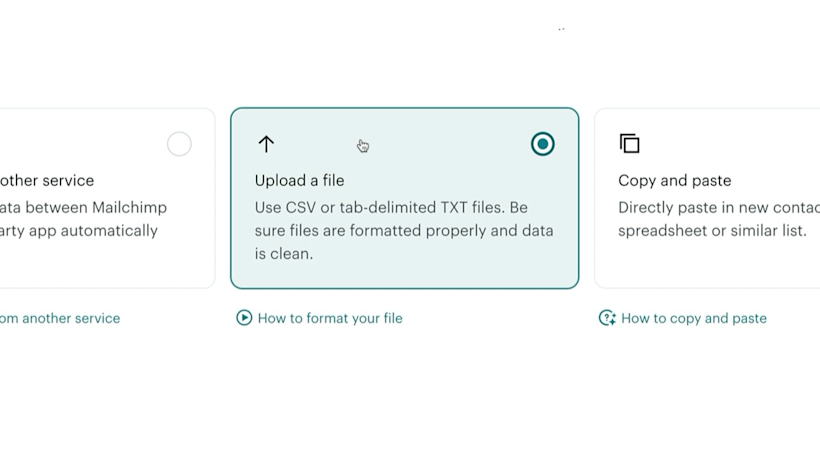820x461 pixels.
Task: Click the "other service" card heading
Action: coord(47,180)
